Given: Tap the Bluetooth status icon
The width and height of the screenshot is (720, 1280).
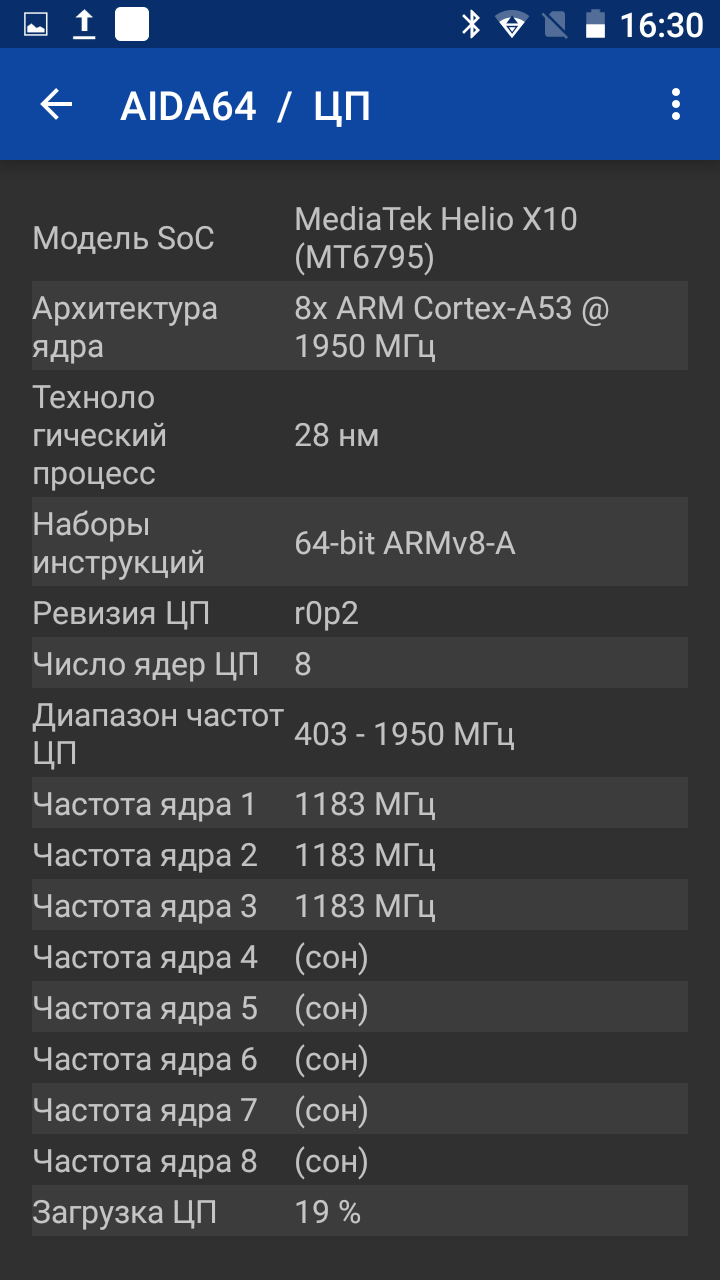Looking at the screenshot, I should 470,24.
